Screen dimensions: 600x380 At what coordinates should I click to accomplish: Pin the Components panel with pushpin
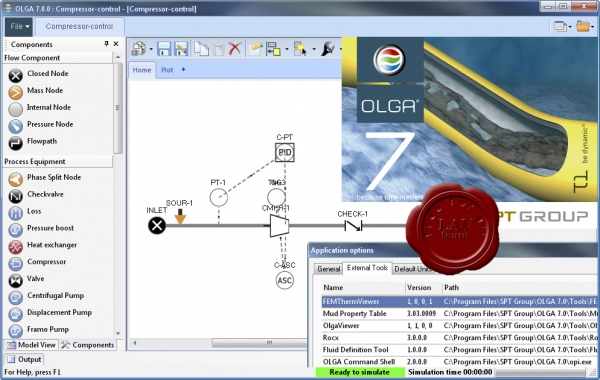(x=106, y=44)
